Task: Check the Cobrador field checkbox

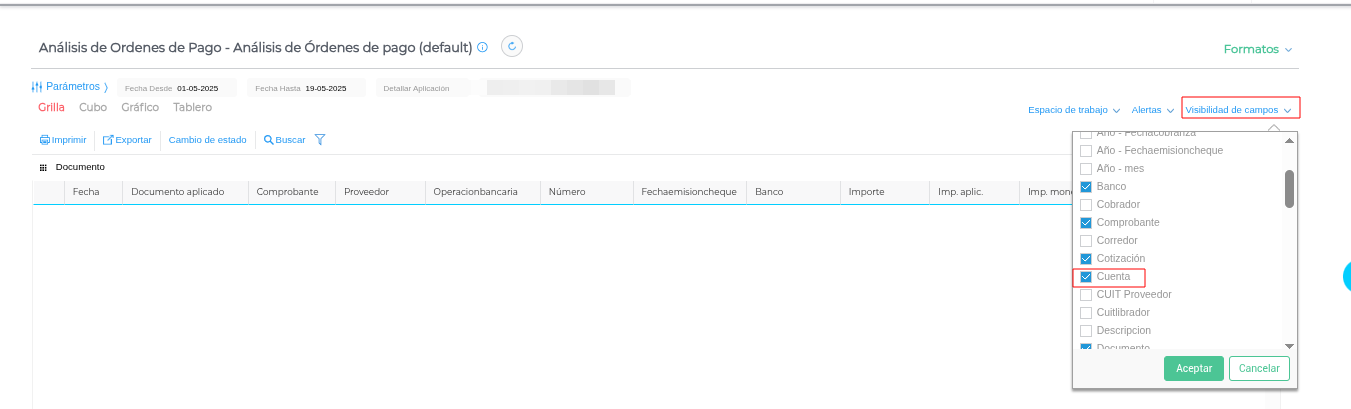Action: point(1086,205)
